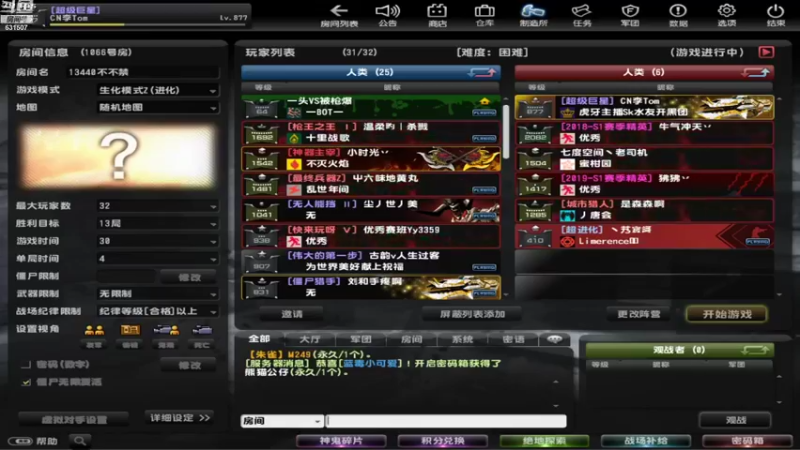This screenshot has height=450, width=800.
Task: Go back to room list arrow
Action: (x=339, y=11)
